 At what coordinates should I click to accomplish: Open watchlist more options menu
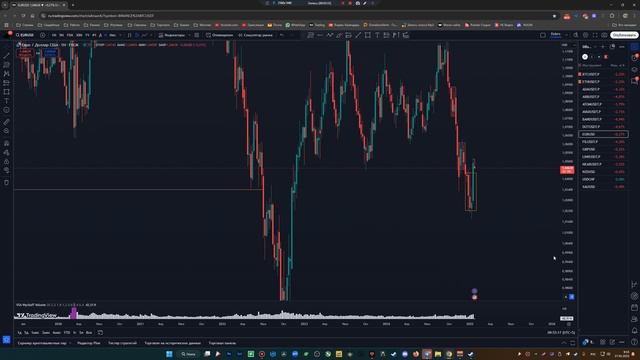(x=622, y=47)
